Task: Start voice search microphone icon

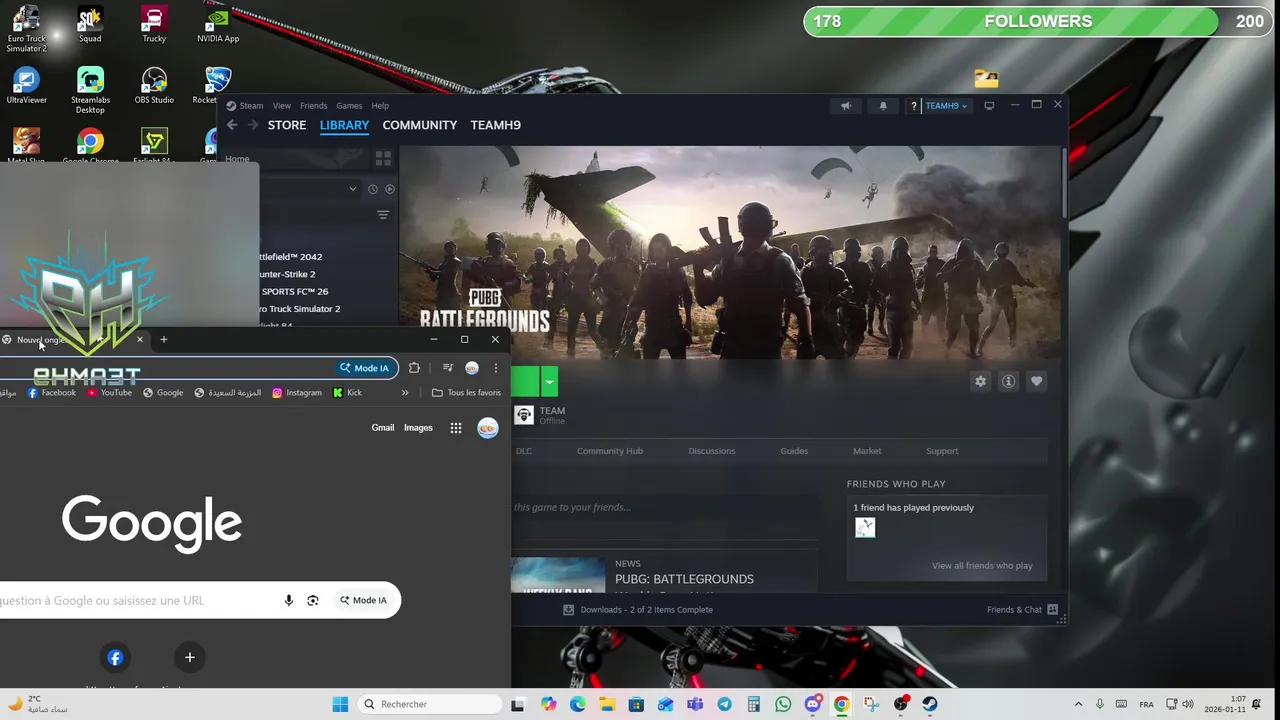Action: click(289, 600)
